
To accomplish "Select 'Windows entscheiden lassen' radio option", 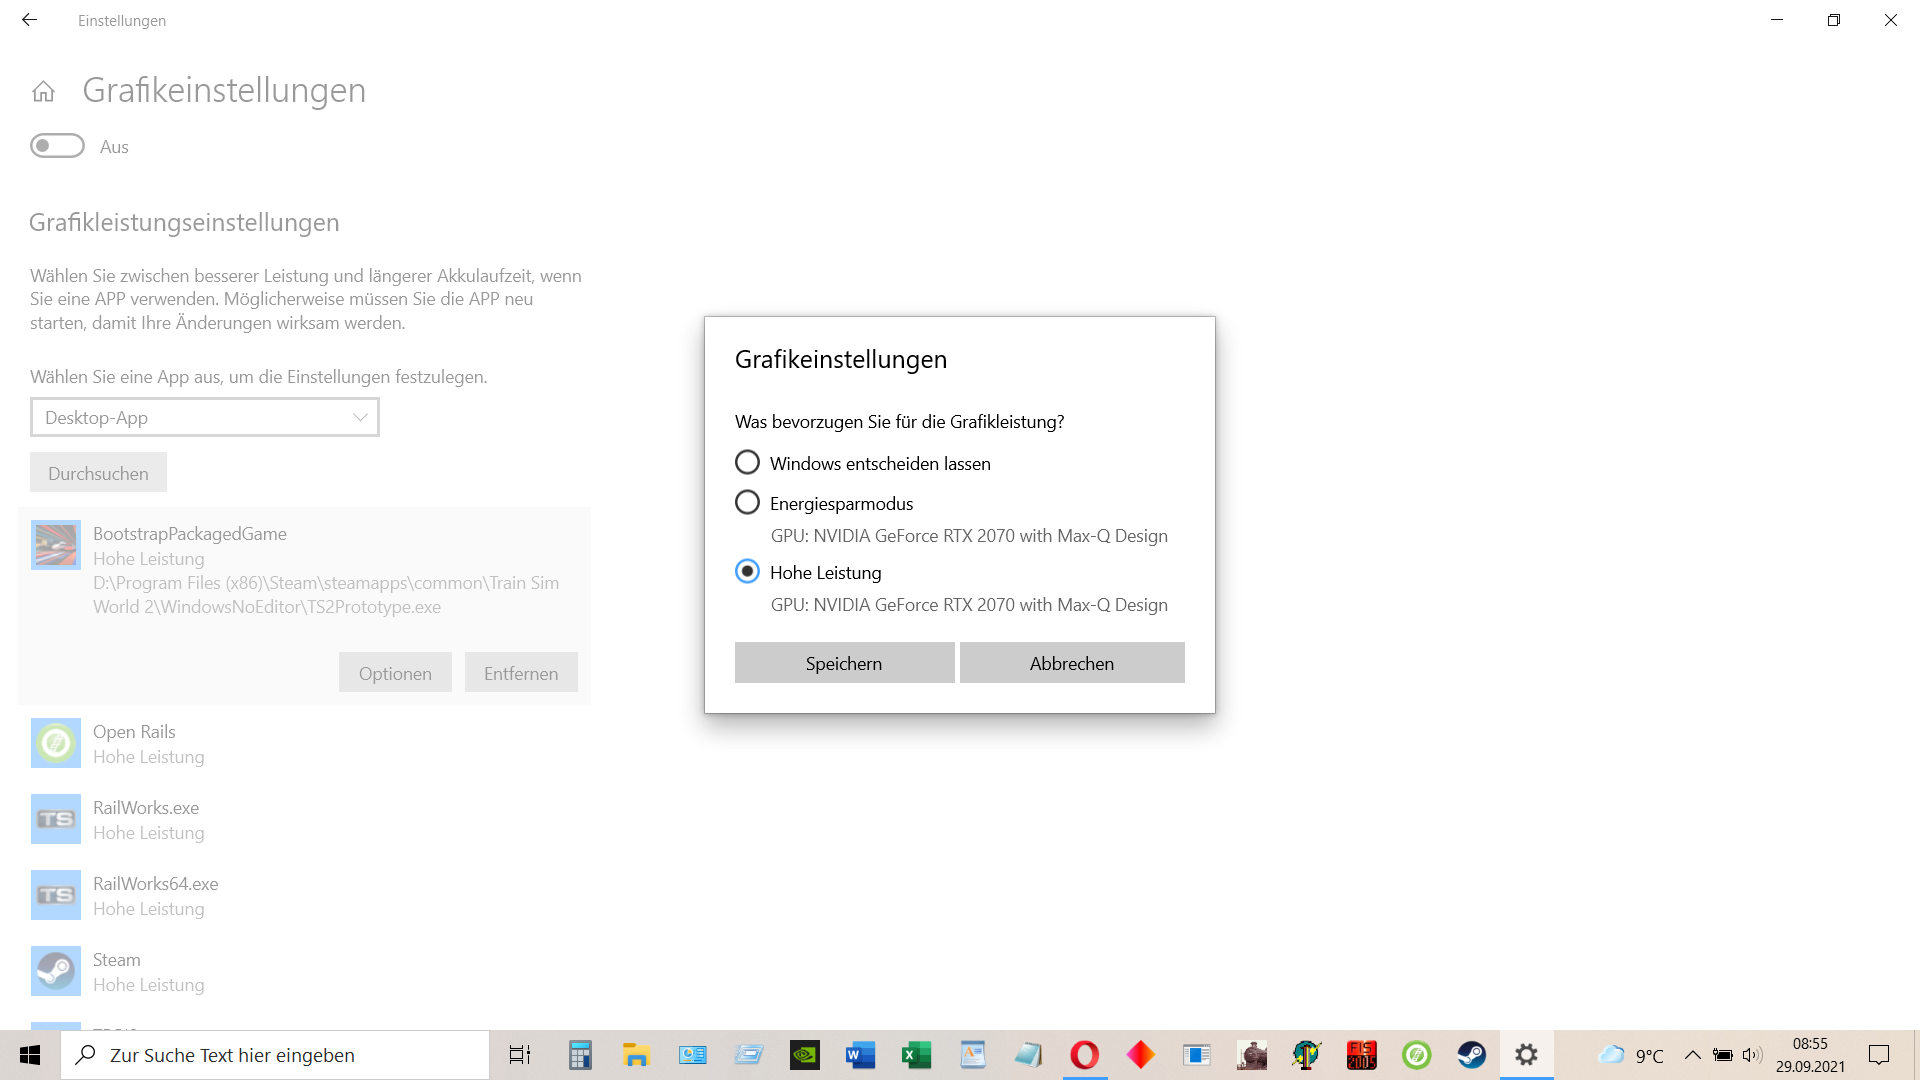I will pos(747,463).
